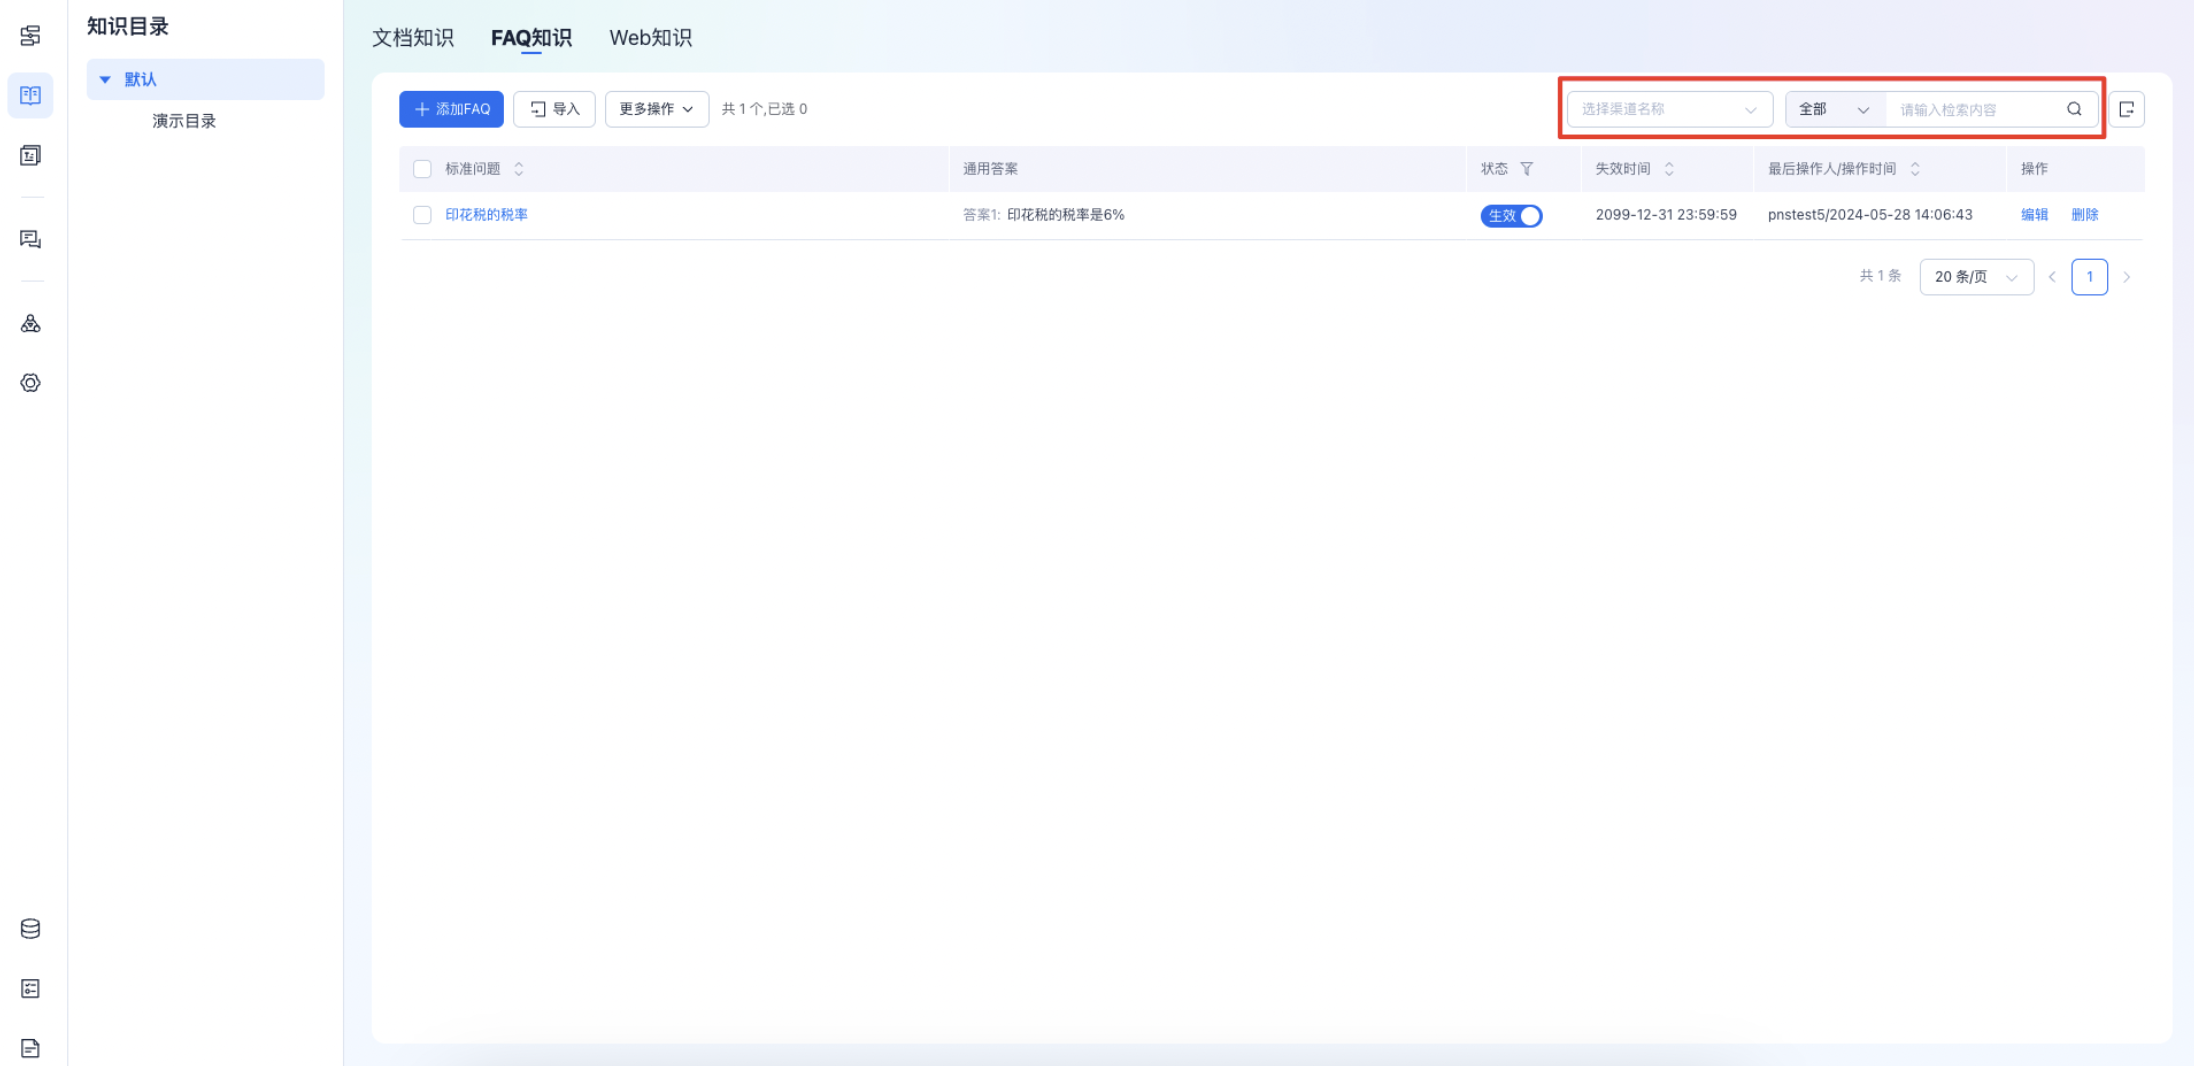2194x1066 pixels.
Task: Go to next page arrow
Action: coord(2127,277)
